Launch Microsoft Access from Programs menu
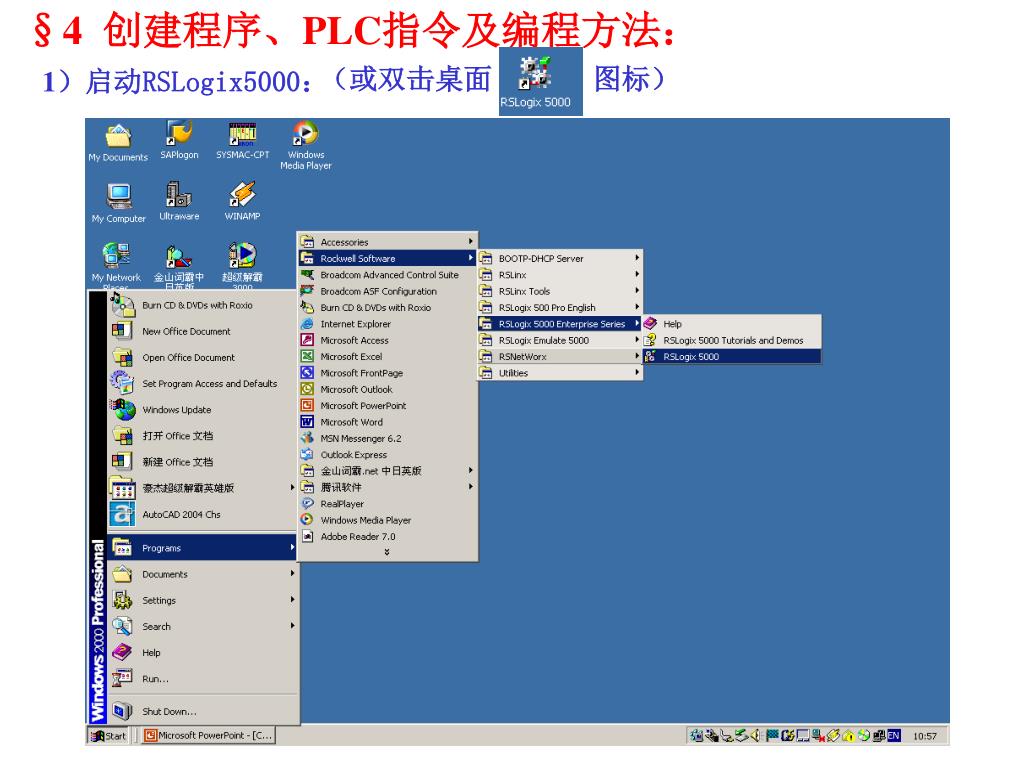The width and height of the screenshot is (1024, 768). [x=387, y=340]
